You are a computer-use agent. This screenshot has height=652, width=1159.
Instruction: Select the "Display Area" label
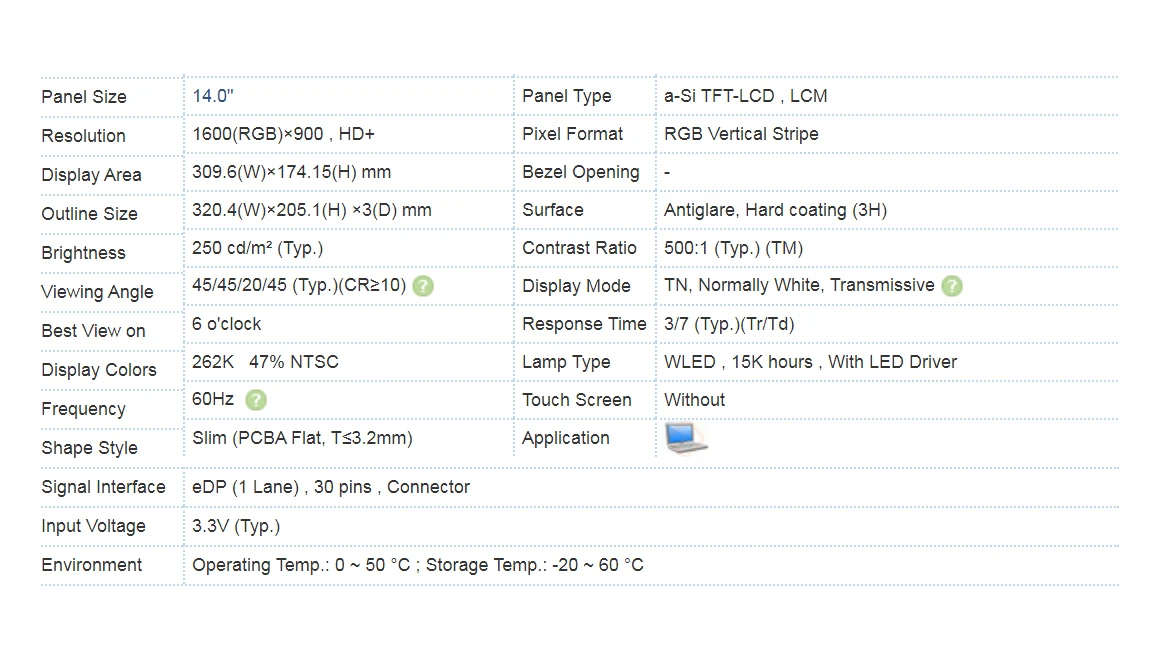click(x=92, y=175)
